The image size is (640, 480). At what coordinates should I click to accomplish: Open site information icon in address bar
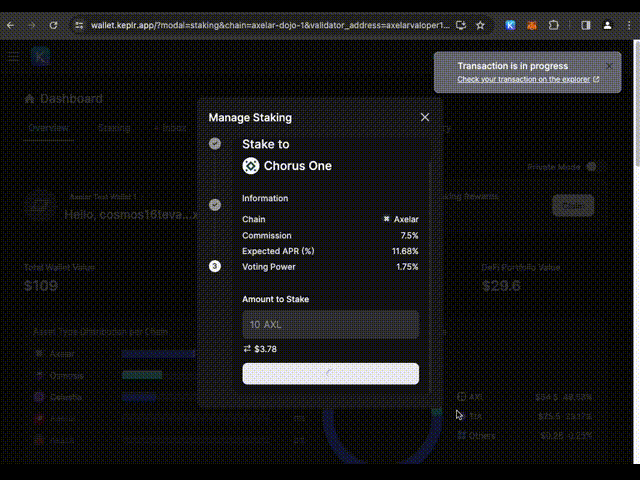(x=79, y=25)
